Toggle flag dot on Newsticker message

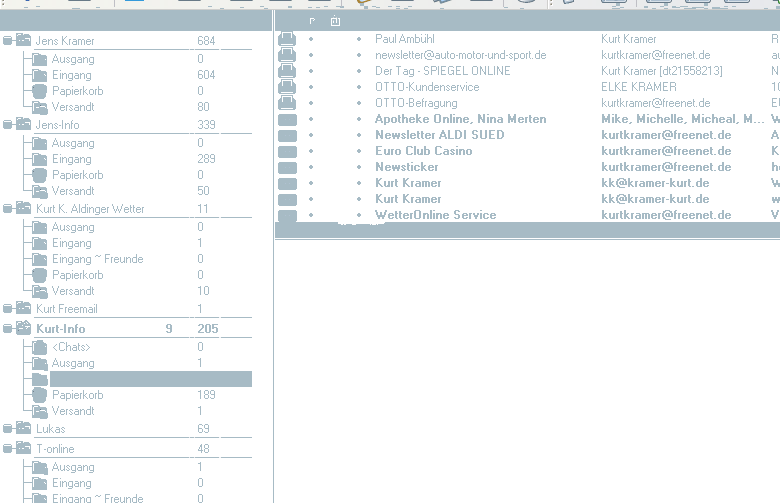(x=311, y=167)
